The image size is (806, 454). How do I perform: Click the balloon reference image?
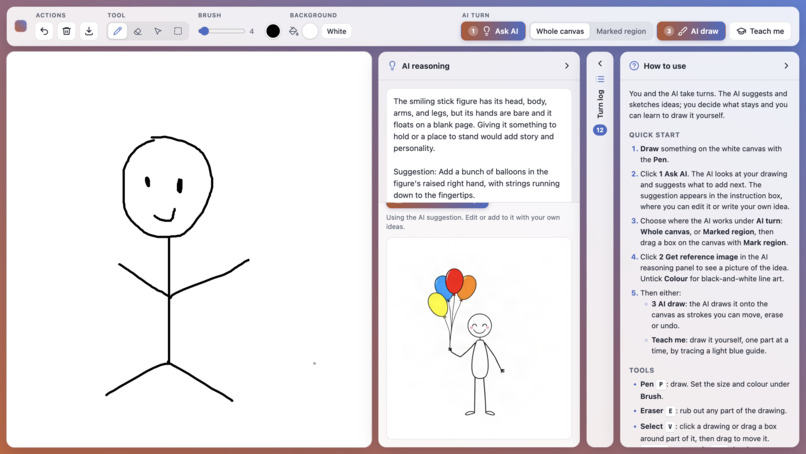point(479,338)
